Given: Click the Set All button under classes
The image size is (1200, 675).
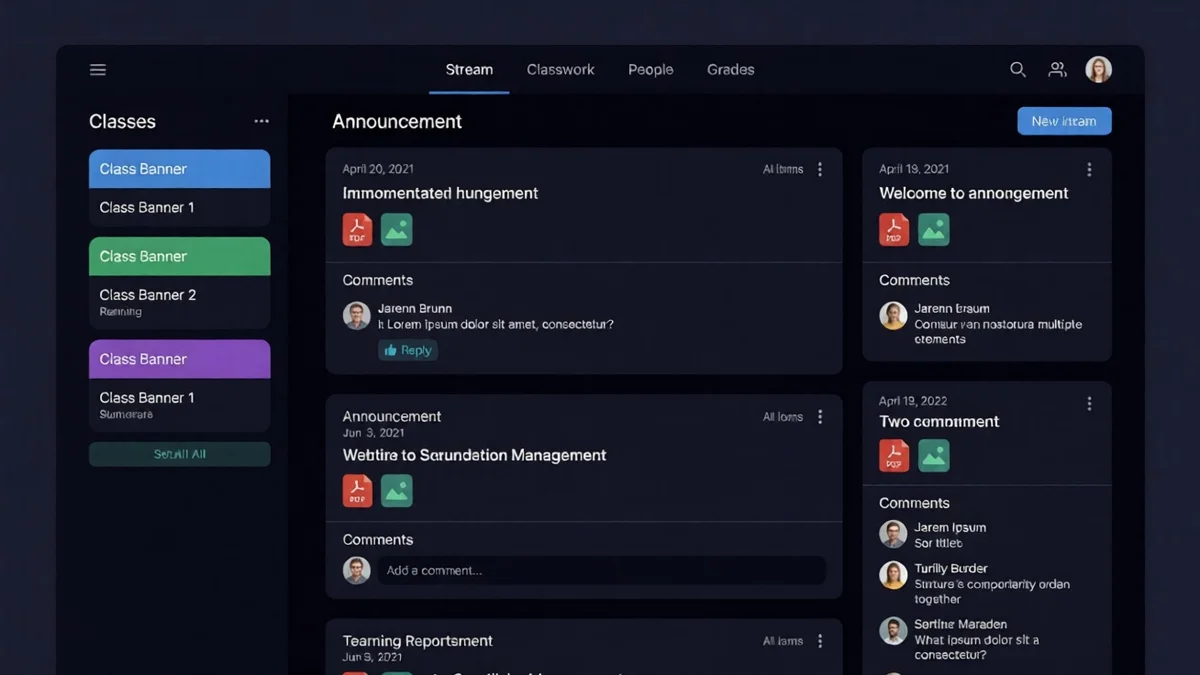Looking at the screenshot, I should click(180, 454).
